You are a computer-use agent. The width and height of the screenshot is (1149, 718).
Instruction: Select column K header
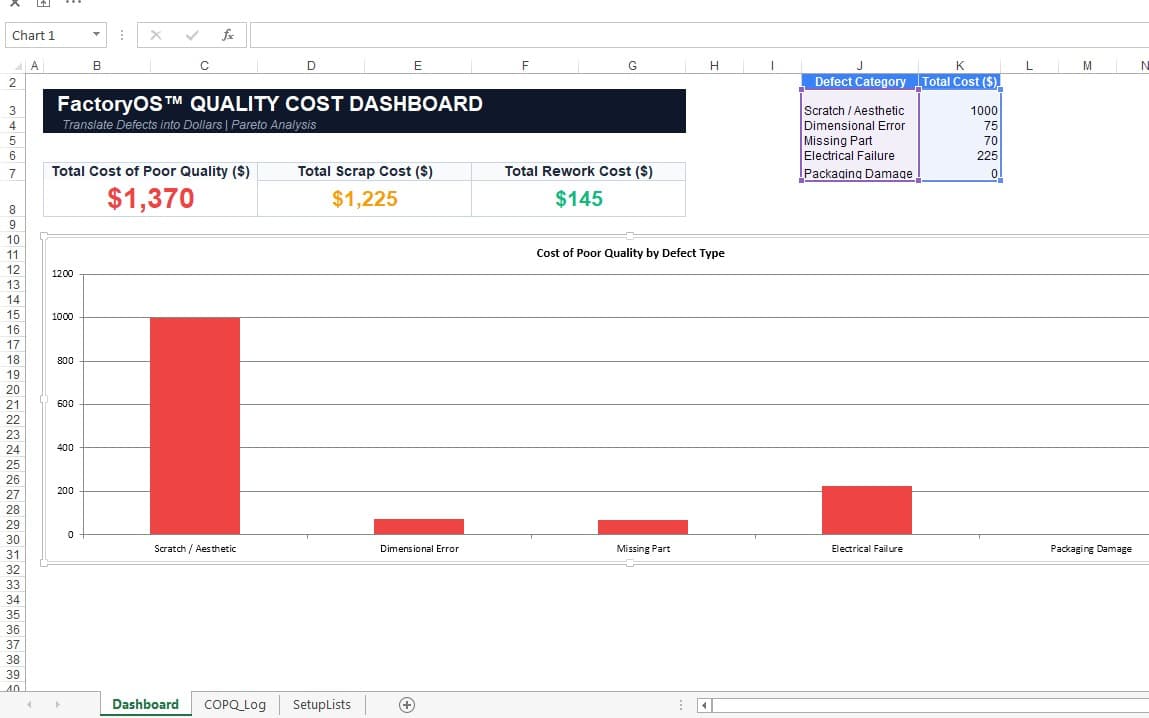click(x=959, y=66)
